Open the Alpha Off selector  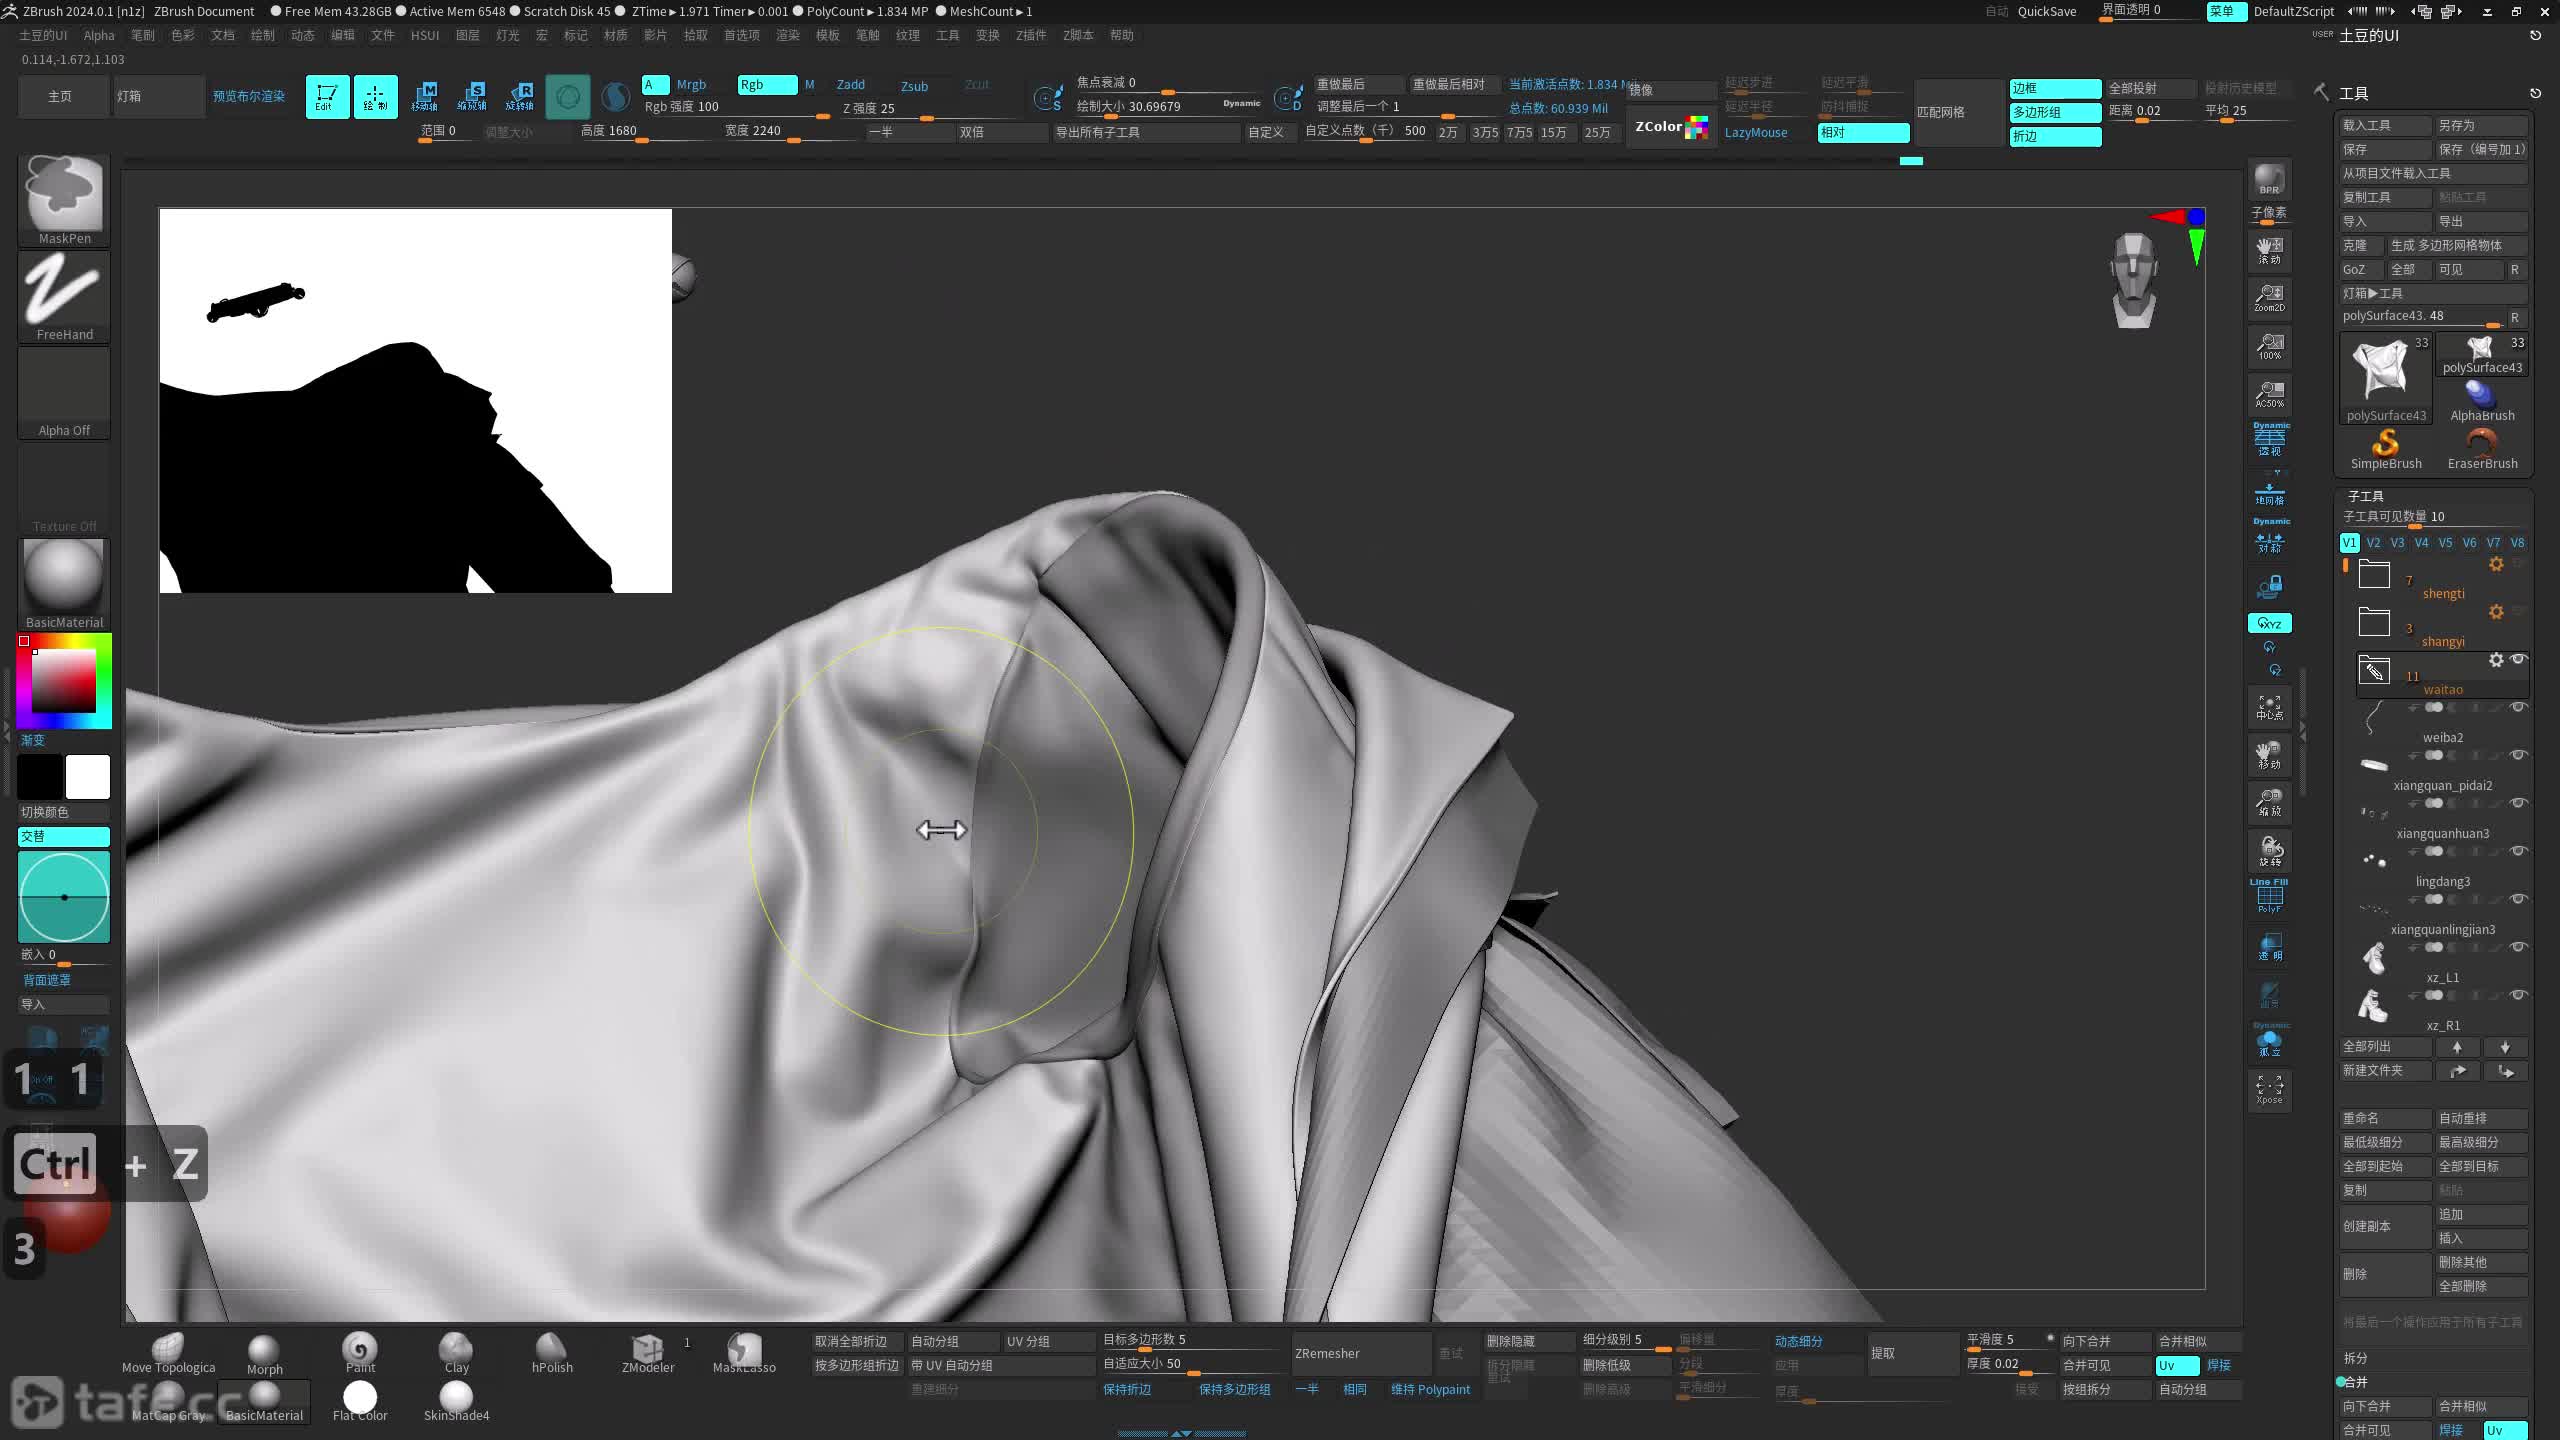coord(64,392)
